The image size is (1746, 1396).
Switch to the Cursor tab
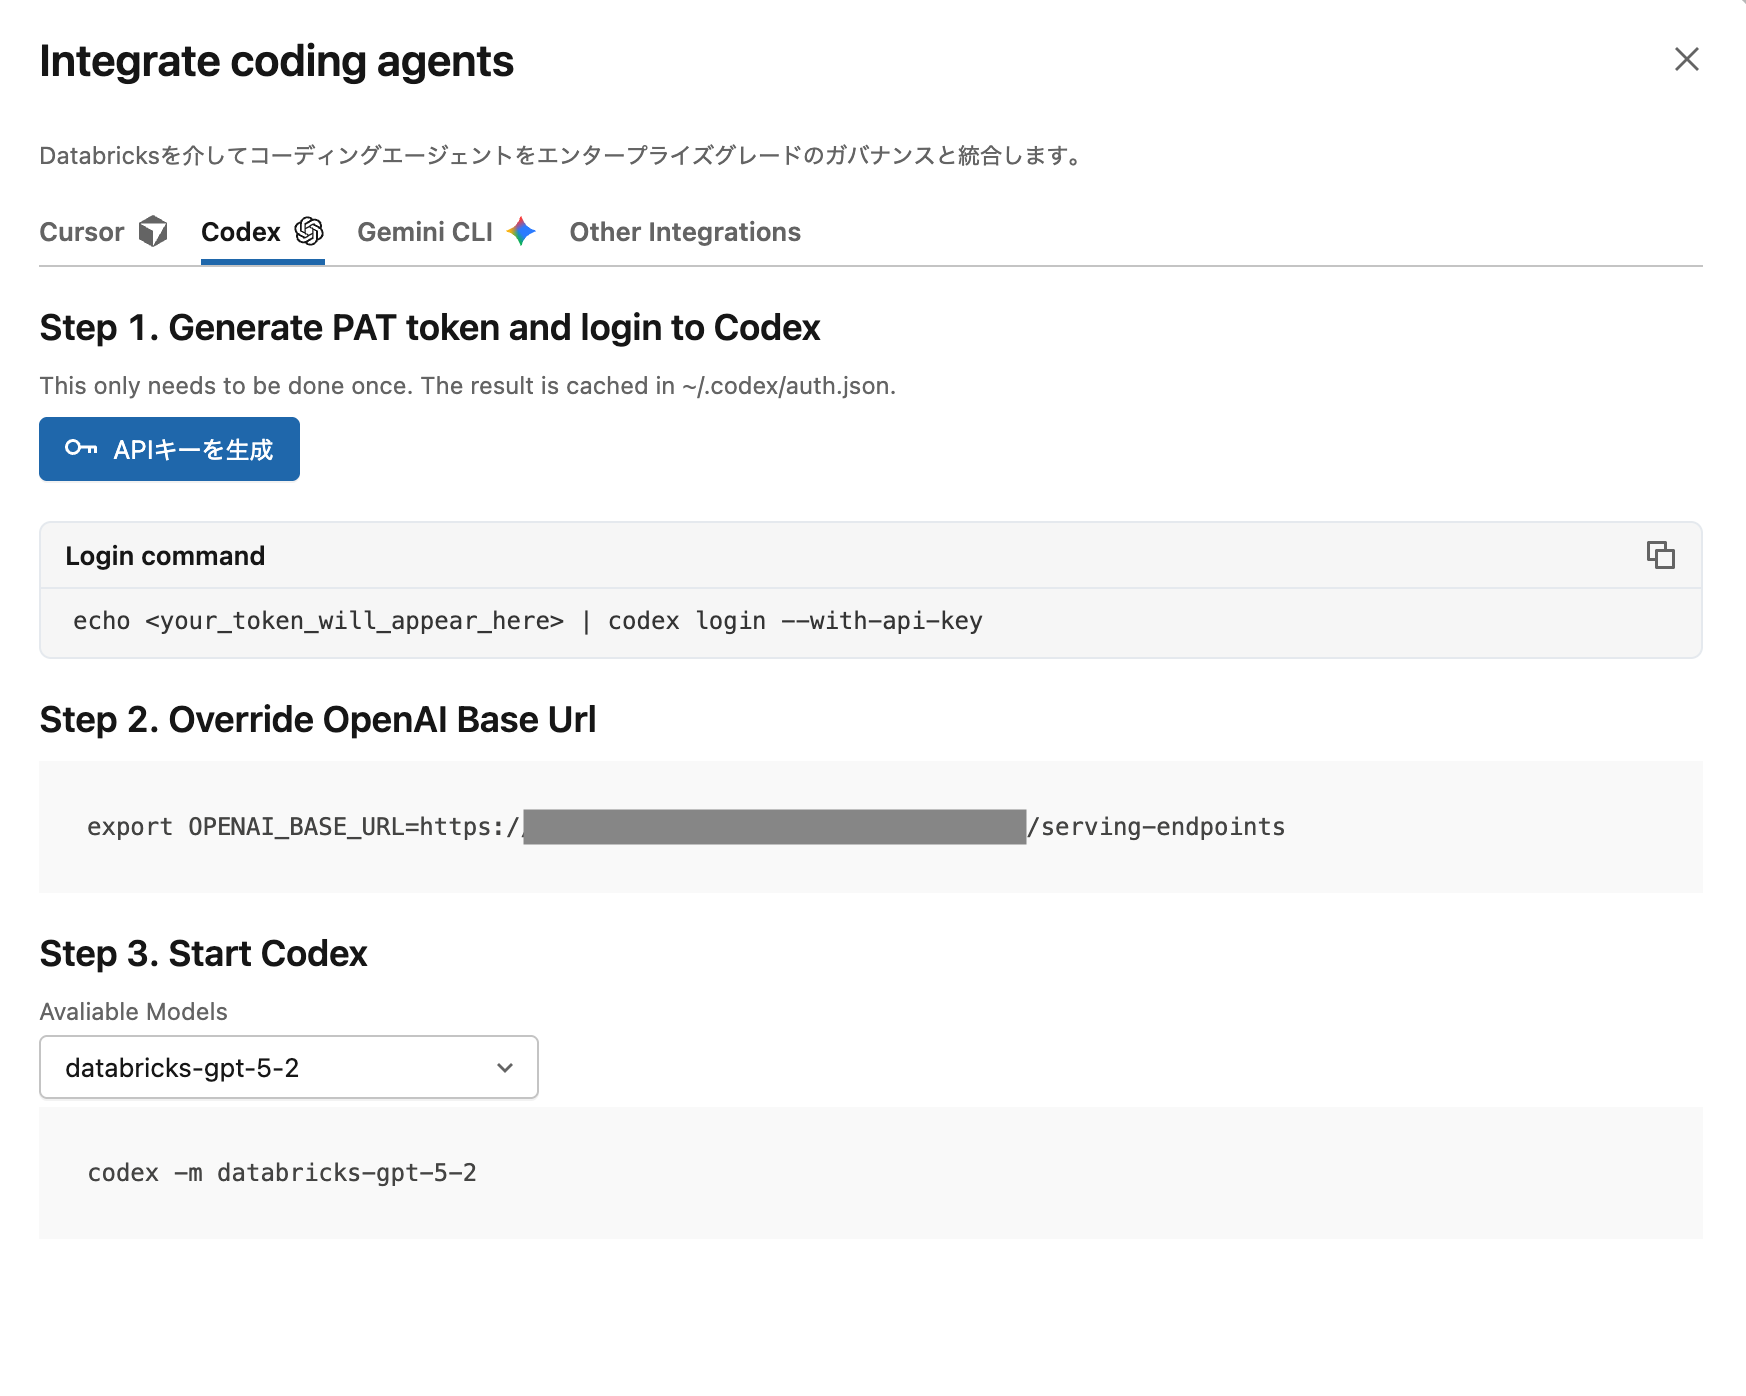(x=82, y=232)
